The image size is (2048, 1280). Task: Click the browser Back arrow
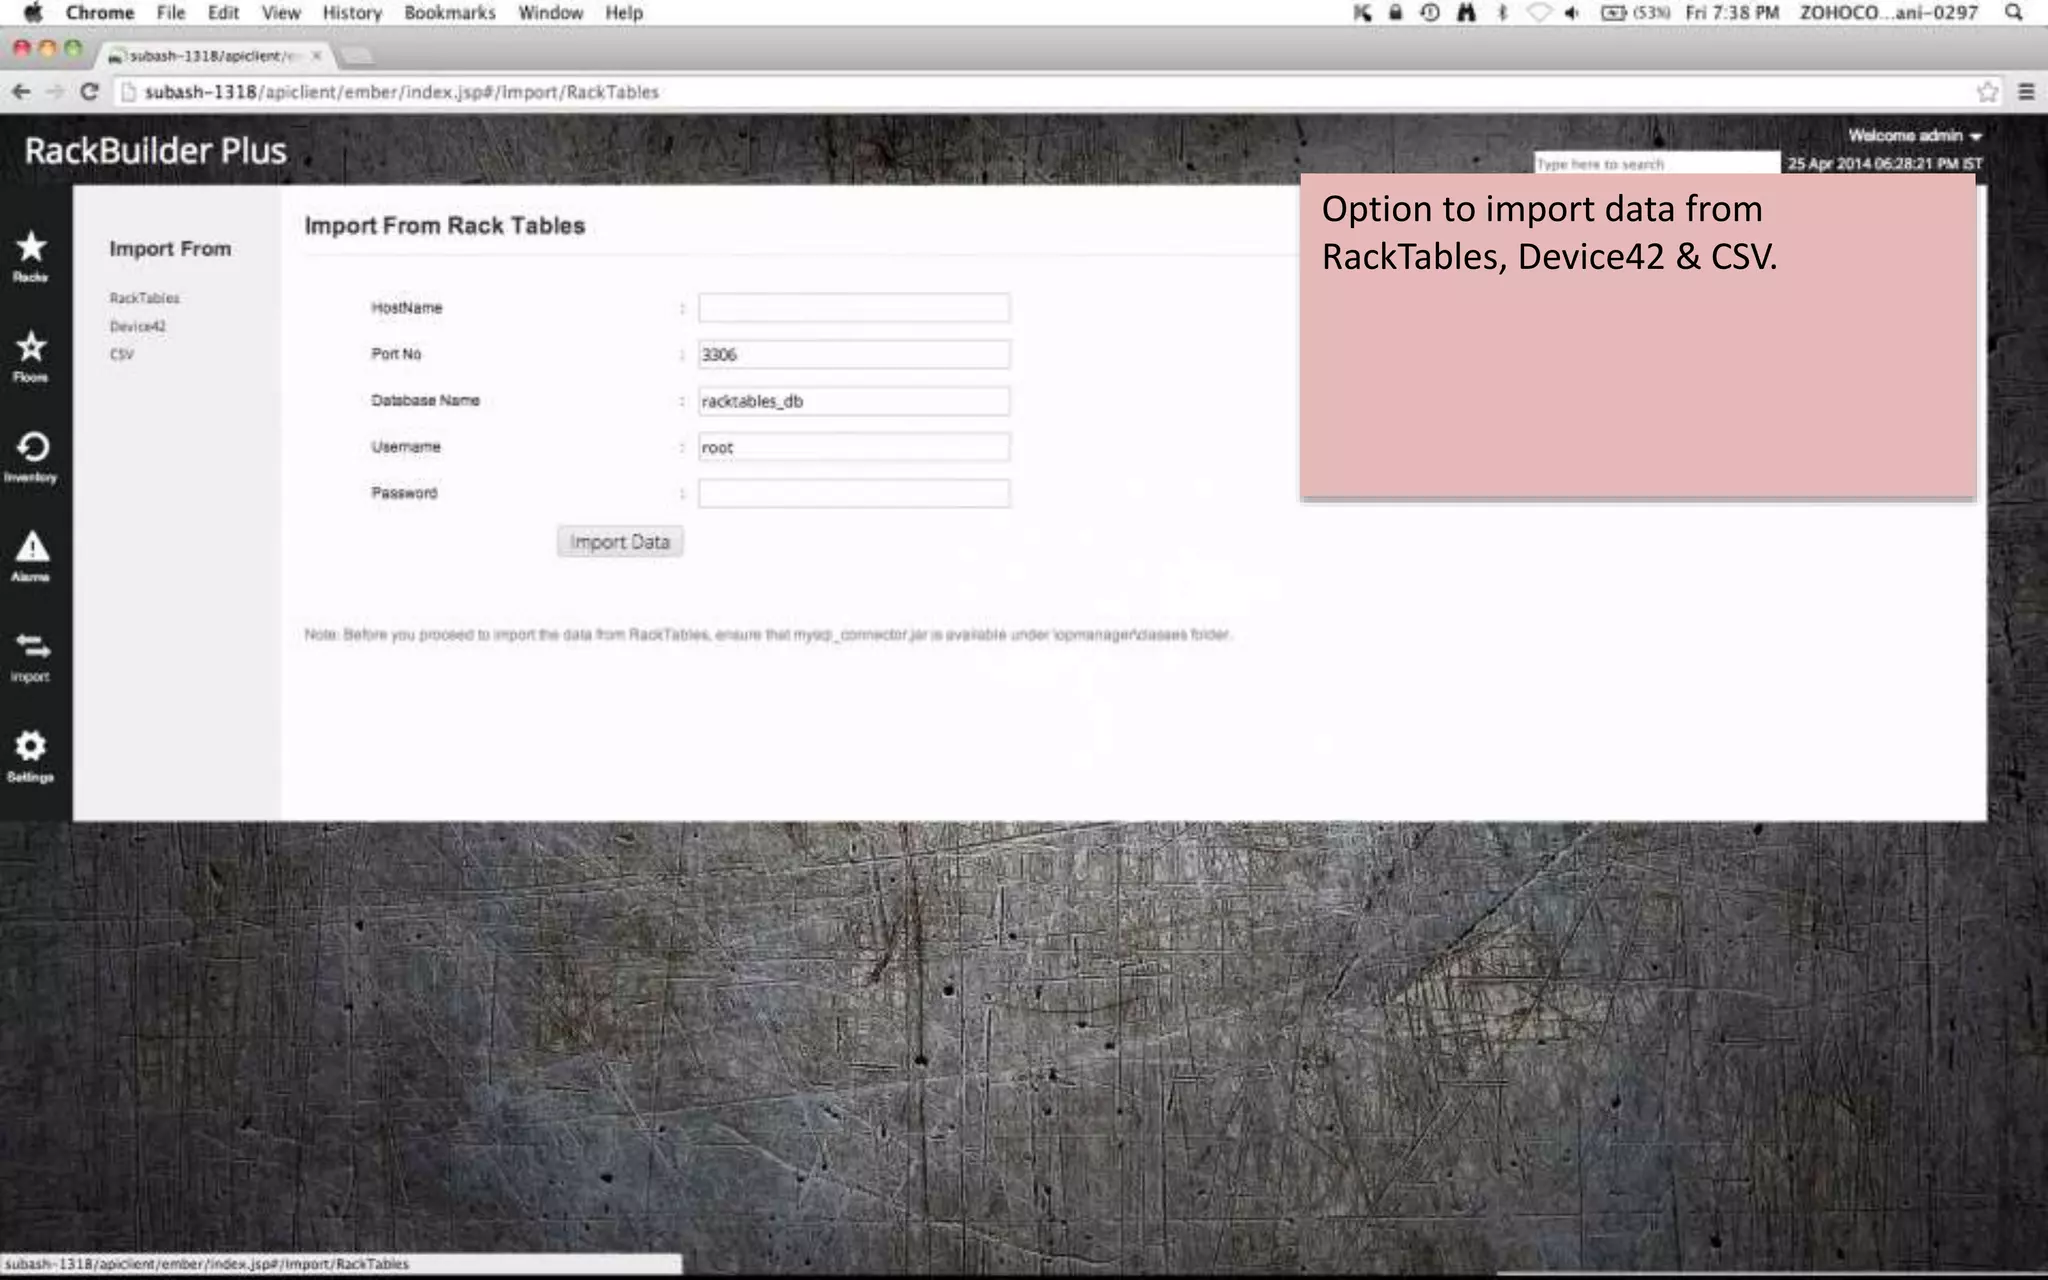click(x=21, y=92)
